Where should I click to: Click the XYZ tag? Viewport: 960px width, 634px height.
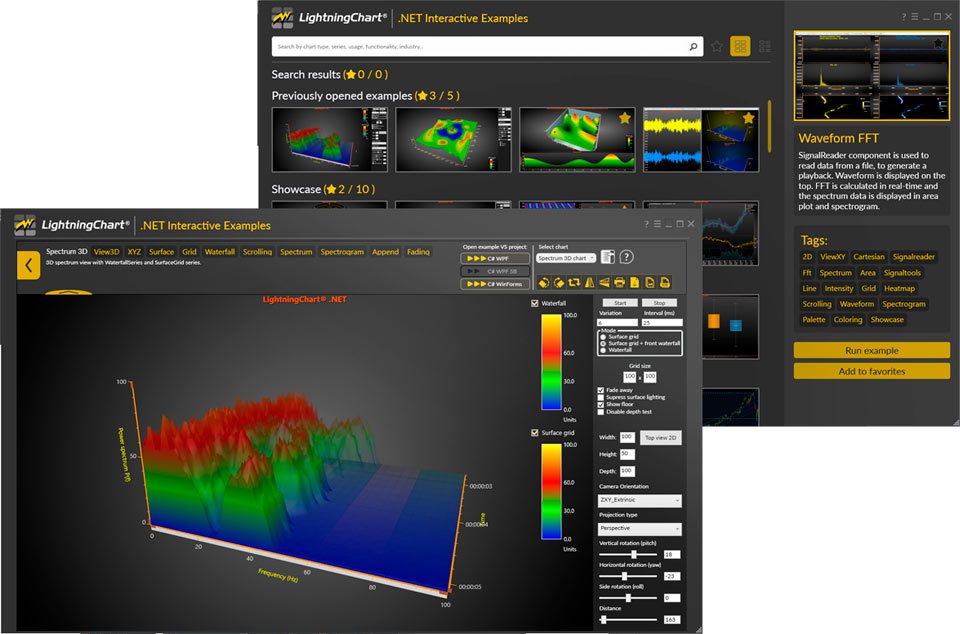(x=134, y=252)
